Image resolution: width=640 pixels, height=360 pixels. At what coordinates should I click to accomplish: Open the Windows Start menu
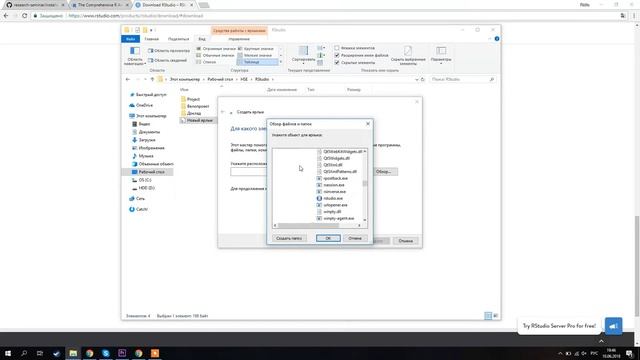click(x=8, y=353)
